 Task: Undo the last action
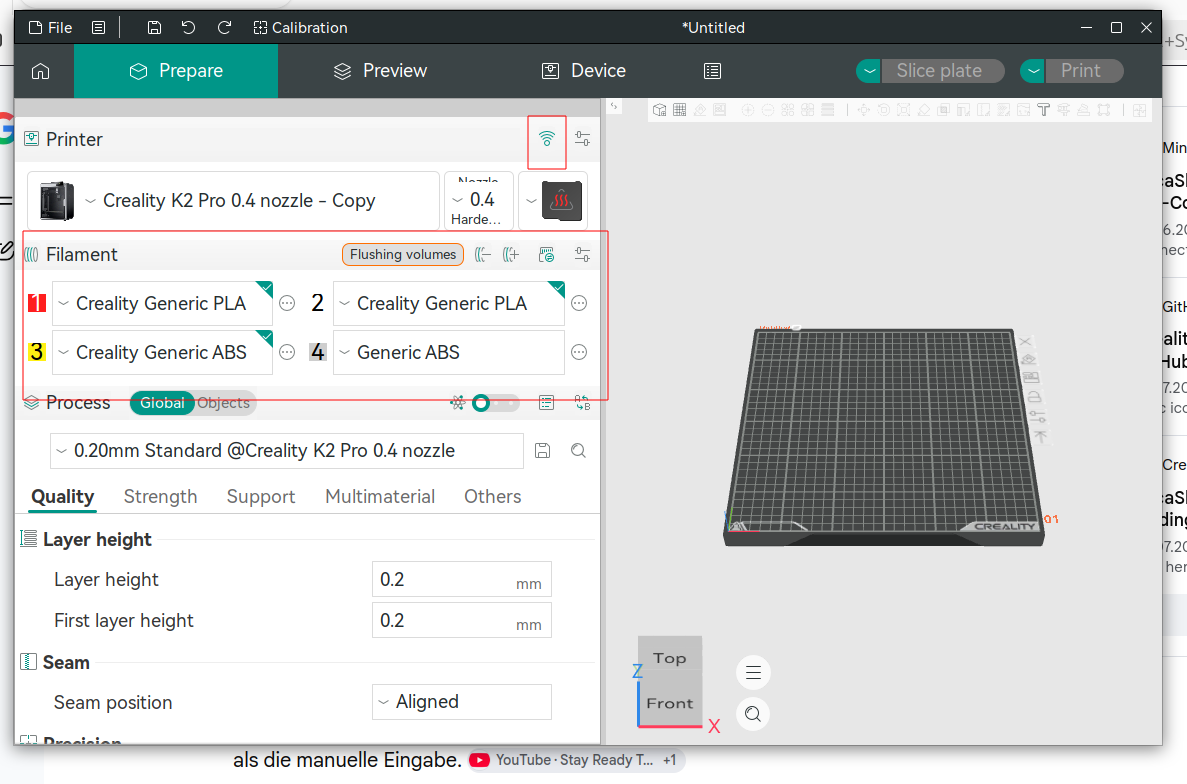click(x=188, y=28)
